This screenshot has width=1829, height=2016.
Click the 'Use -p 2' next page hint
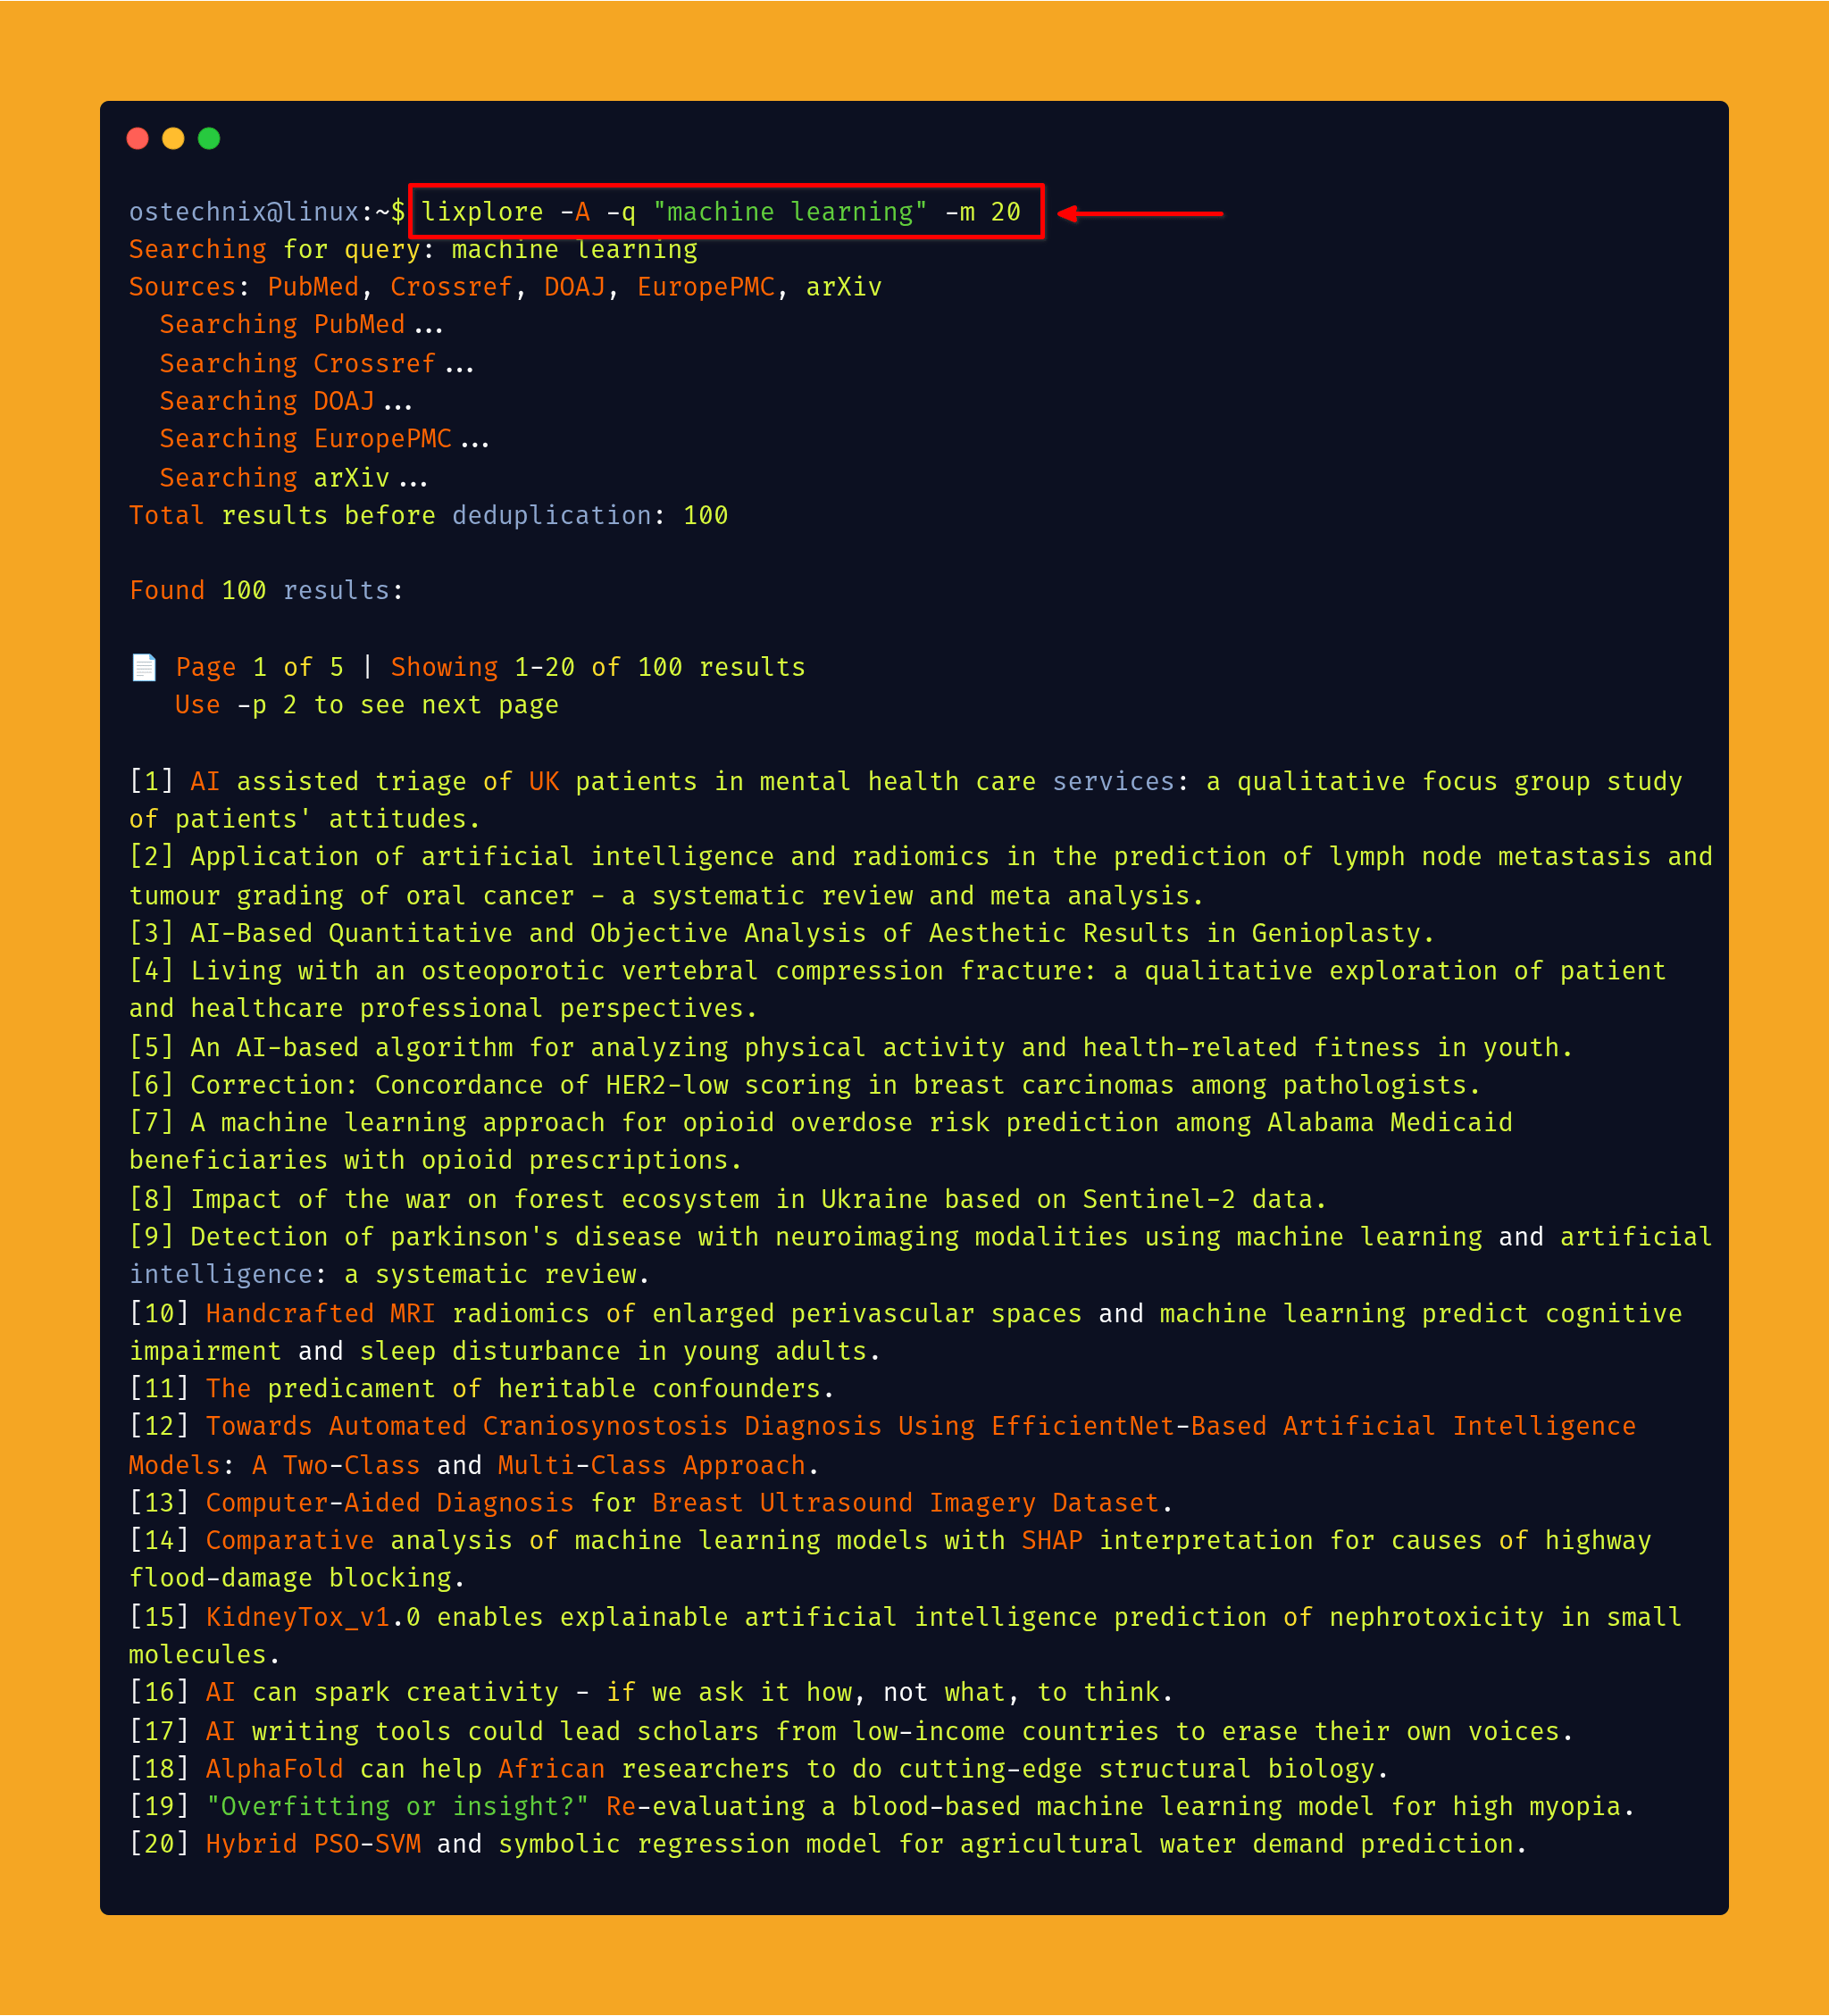click(366, 705)
